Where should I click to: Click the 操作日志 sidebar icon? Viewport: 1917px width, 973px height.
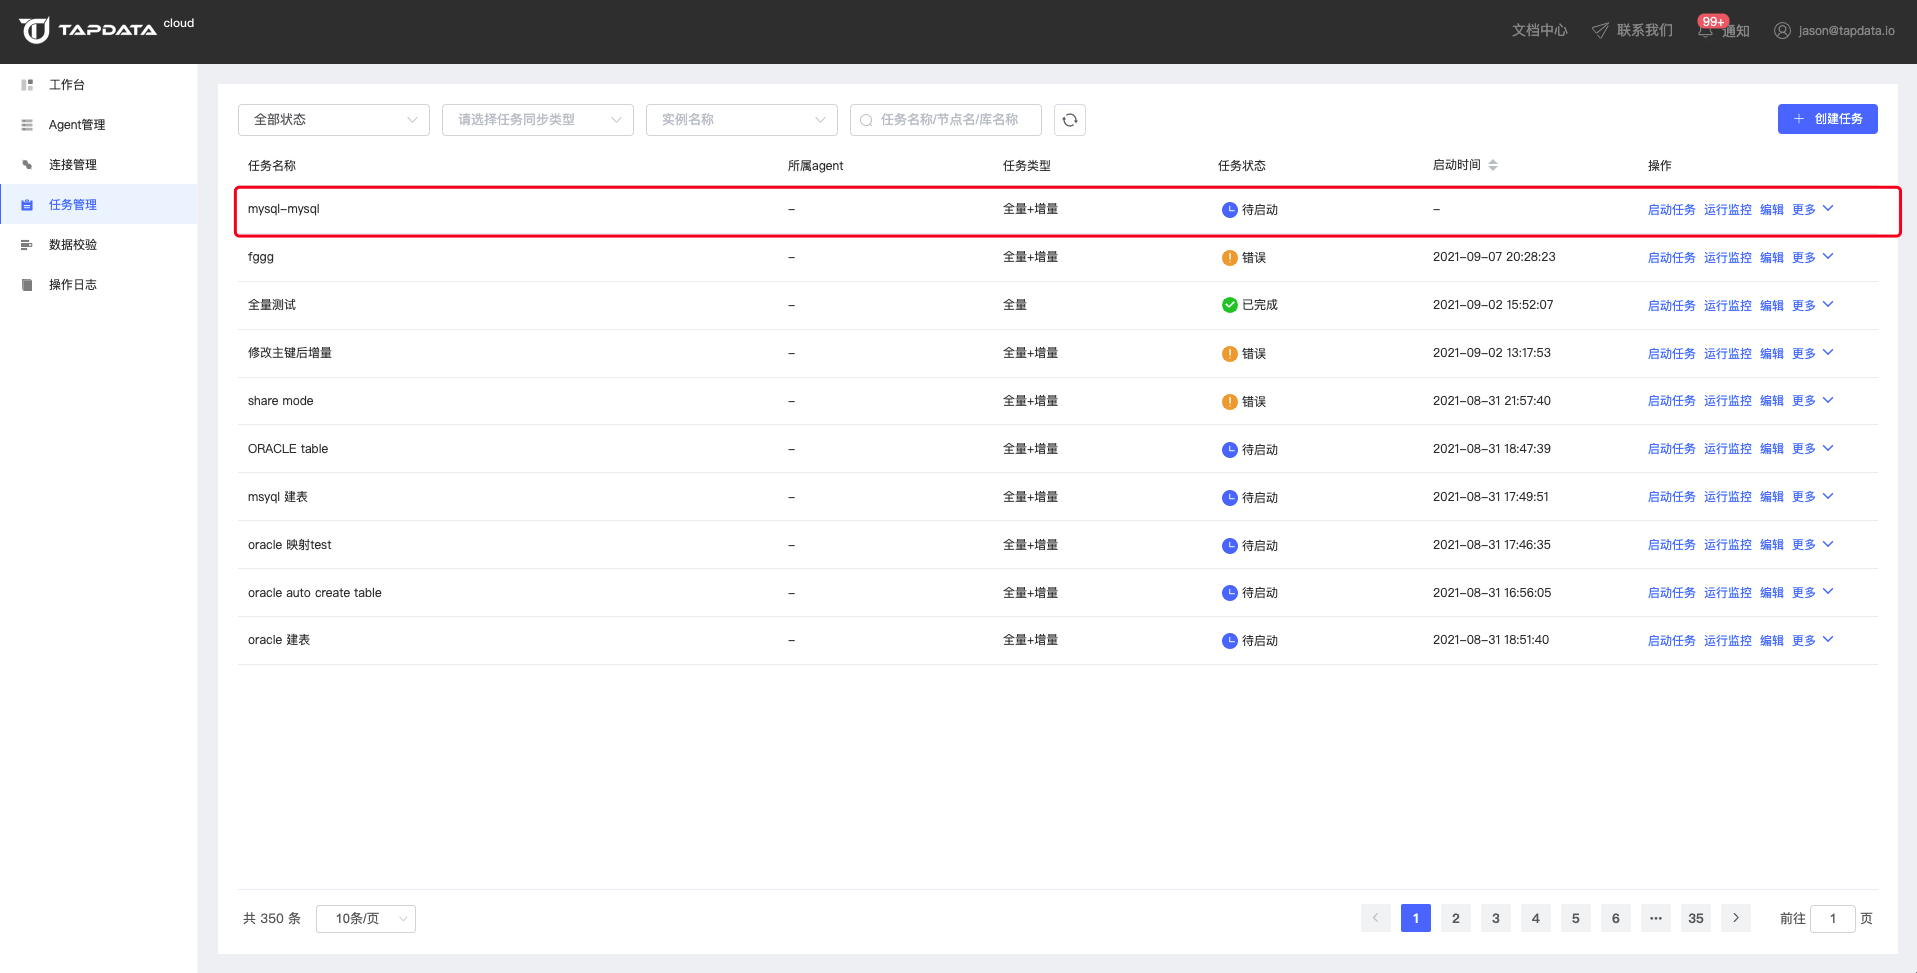pos(27,285)
